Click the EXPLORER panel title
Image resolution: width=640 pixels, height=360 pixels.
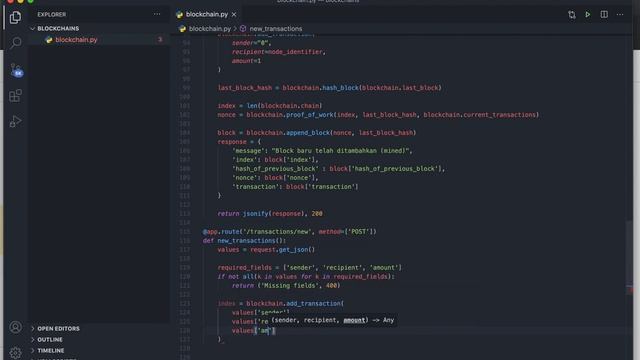(51, 14)
